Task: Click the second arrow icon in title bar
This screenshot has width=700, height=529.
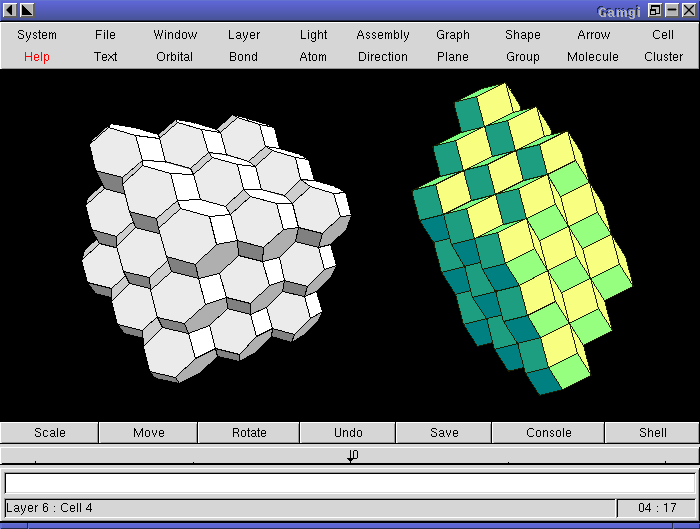Action: (x=27, y=10)
